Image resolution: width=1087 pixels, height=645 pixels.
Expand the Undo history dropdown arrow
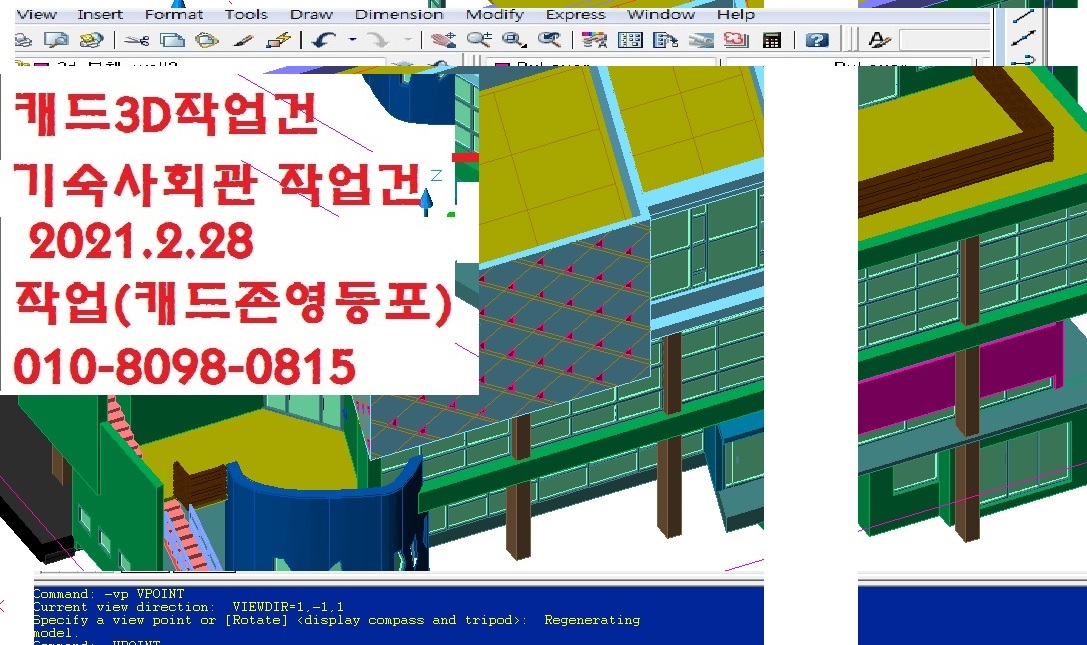352,40
